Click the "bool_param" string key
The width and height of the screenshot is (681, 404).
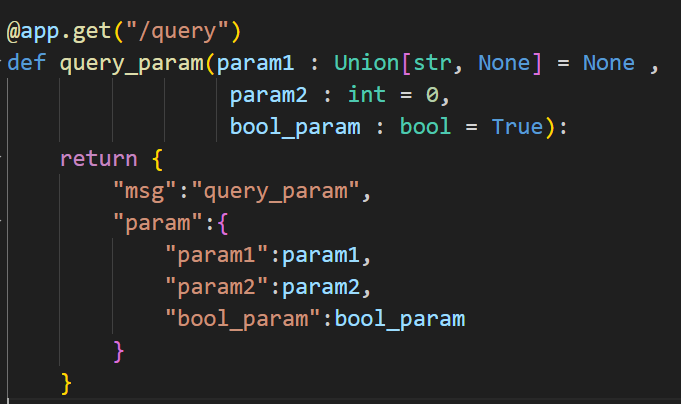pyautogui.click(x=243, y=318)
